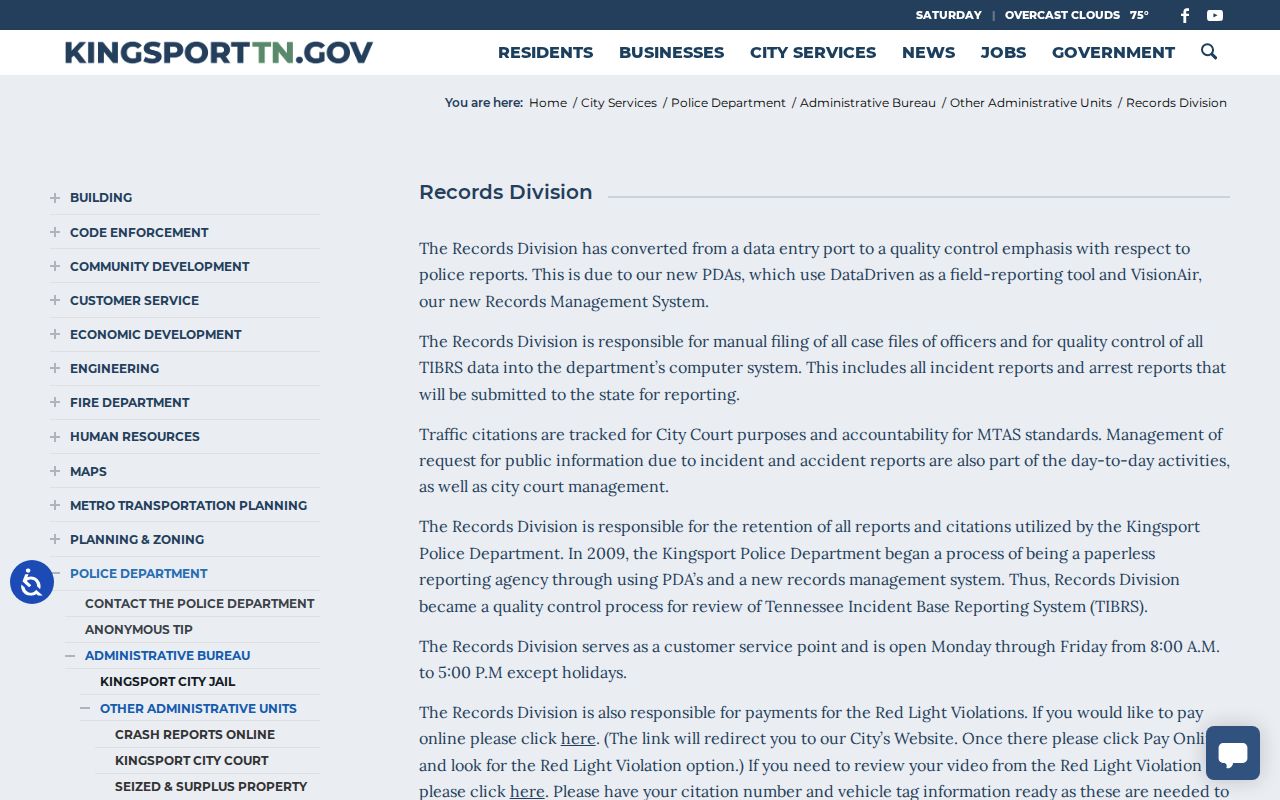Go to Home breadcrumb

[x=548, y=103]
